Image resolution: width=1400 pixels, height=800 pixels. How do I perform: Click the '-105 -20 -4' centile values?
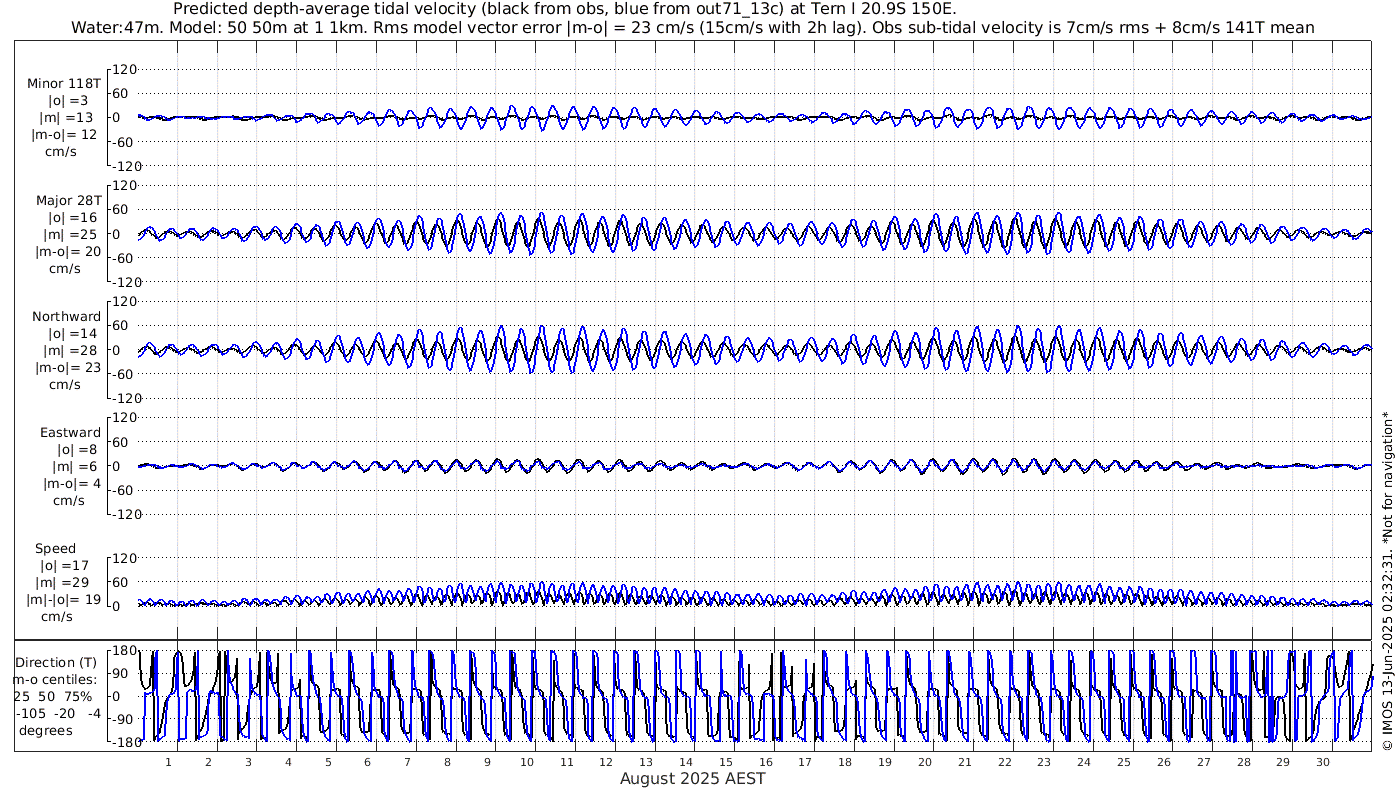click(x=58, y=713)
